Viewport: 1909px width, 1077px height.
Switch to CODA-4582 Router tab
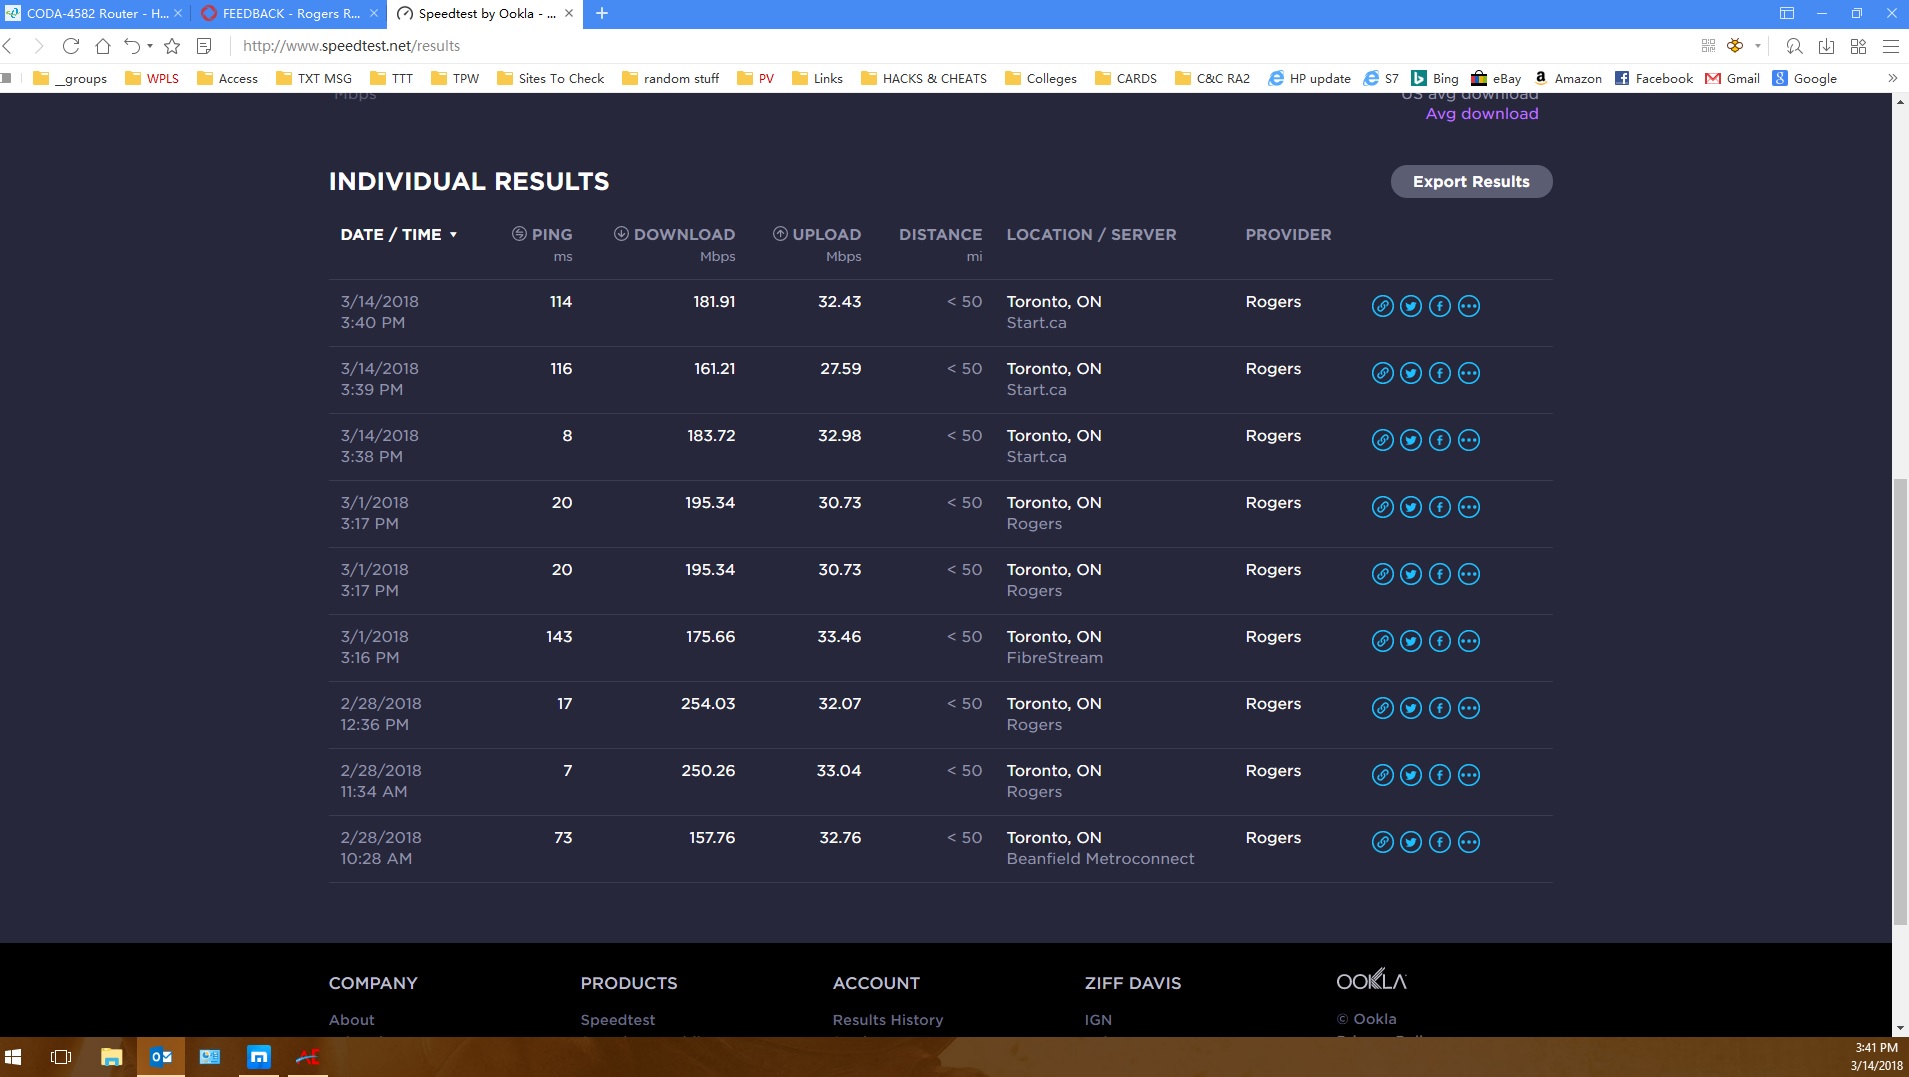pos(92,14)
